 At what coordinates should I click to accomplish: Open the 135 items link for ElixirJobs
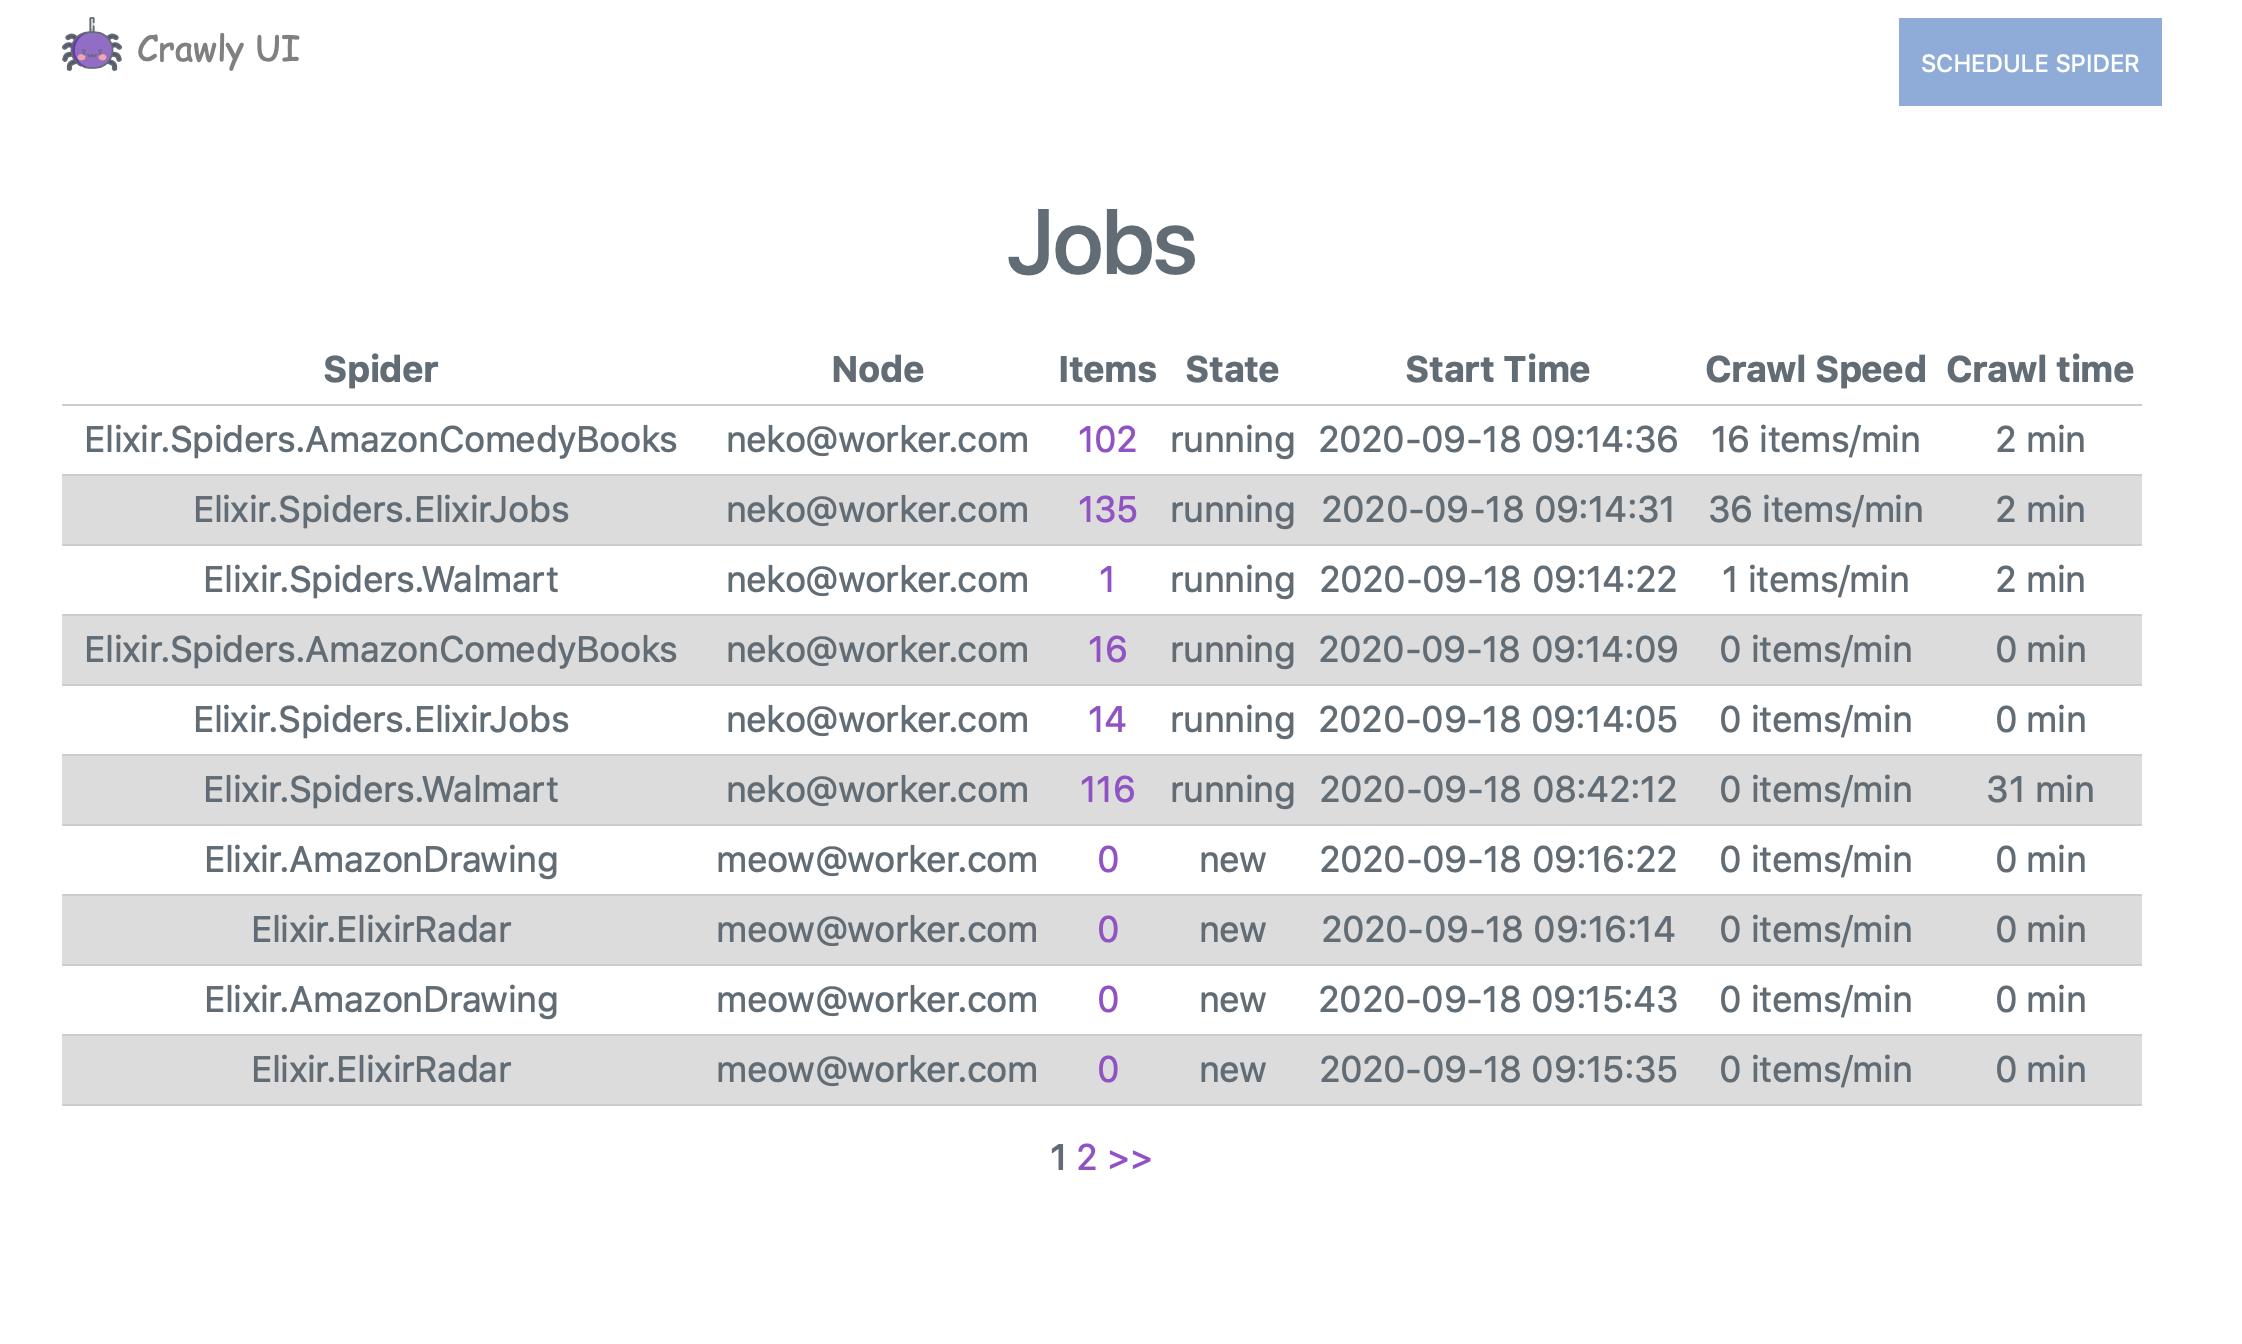1106,510
